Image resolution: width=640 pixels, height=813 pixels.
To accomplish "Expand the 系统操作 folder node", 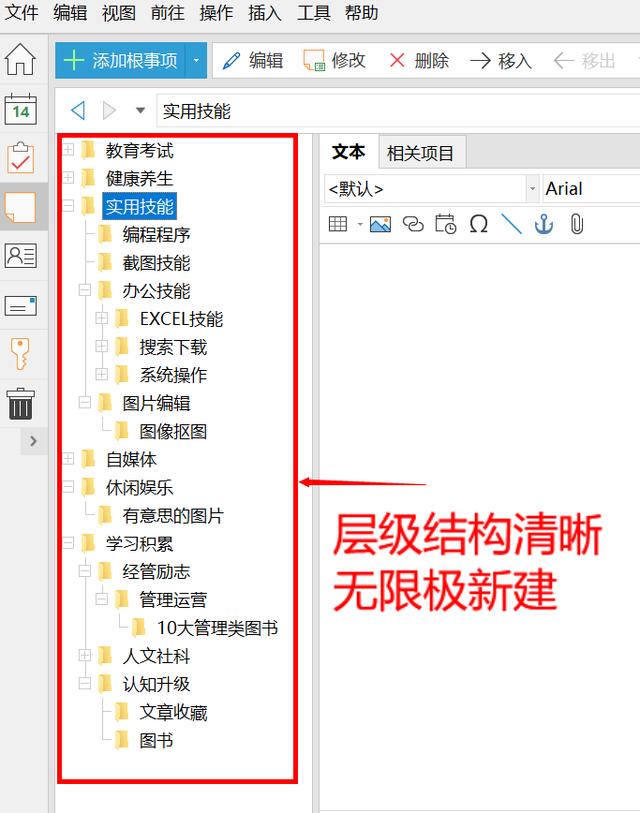I will (x=102, y=374).
